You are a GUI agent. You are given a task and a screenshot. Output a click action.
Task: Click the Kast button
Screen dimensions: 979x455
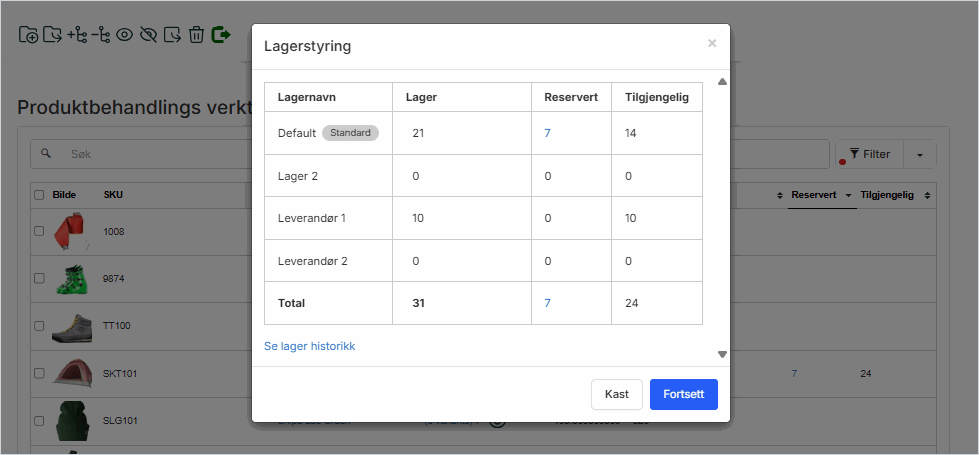coord(617,394)
